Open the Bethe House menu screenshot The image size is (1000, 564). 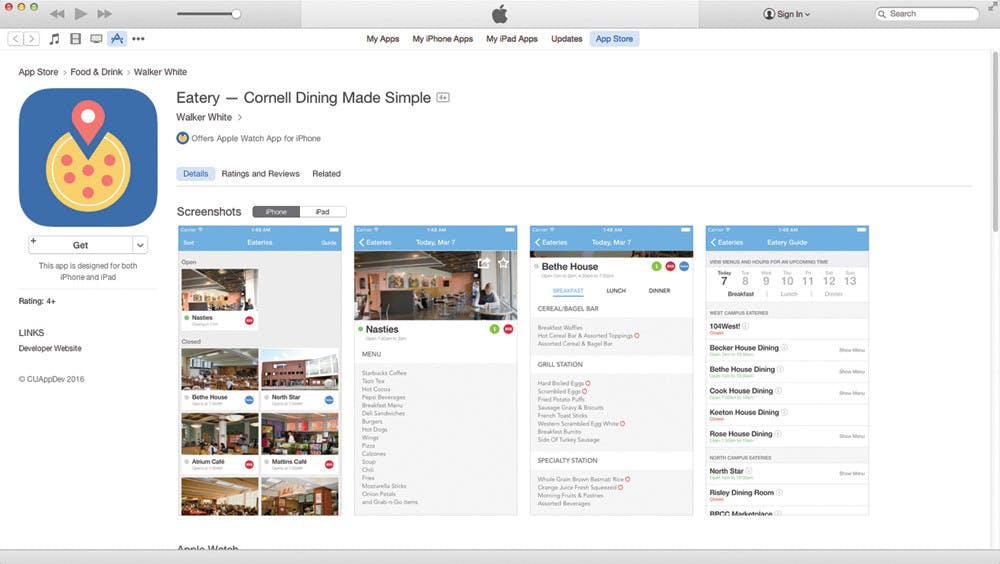(x=611, y=371)
